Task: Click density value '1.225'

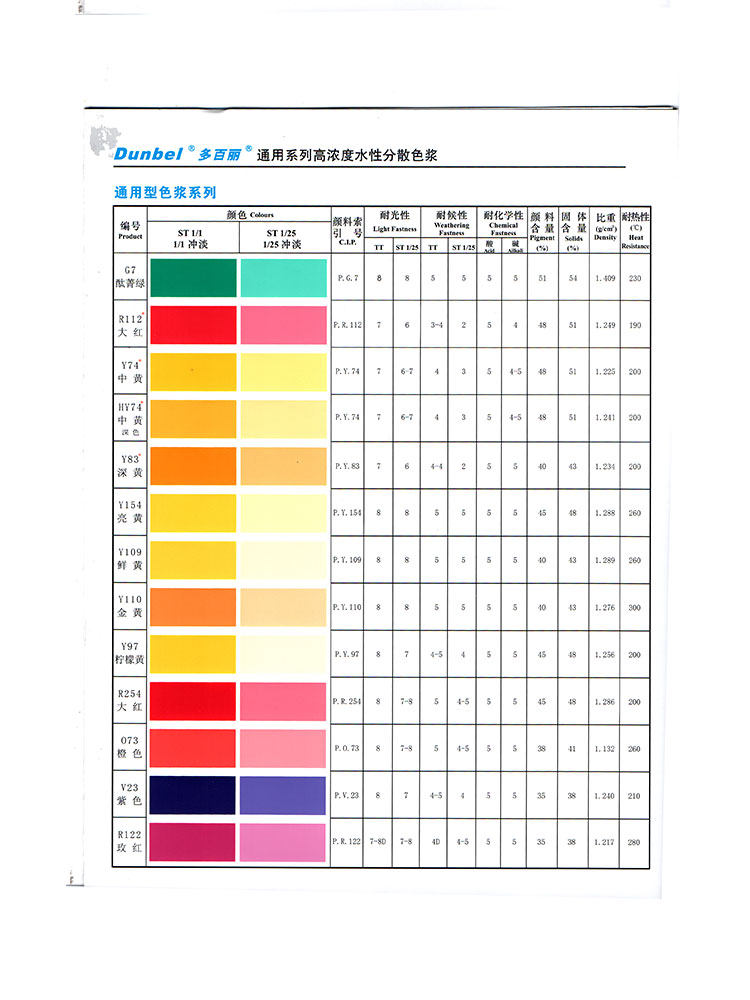Action: 605,372
